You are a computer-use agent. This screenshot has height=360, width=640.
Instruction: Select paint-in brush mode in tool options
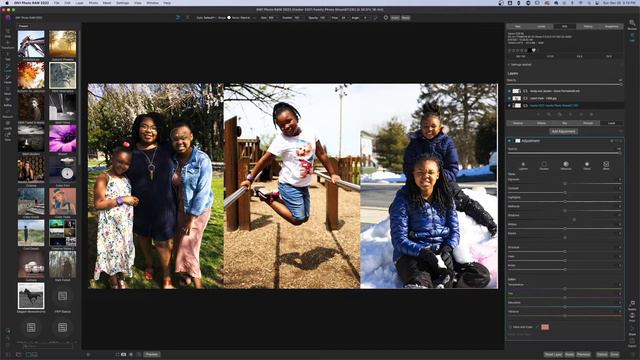point(178,18)
